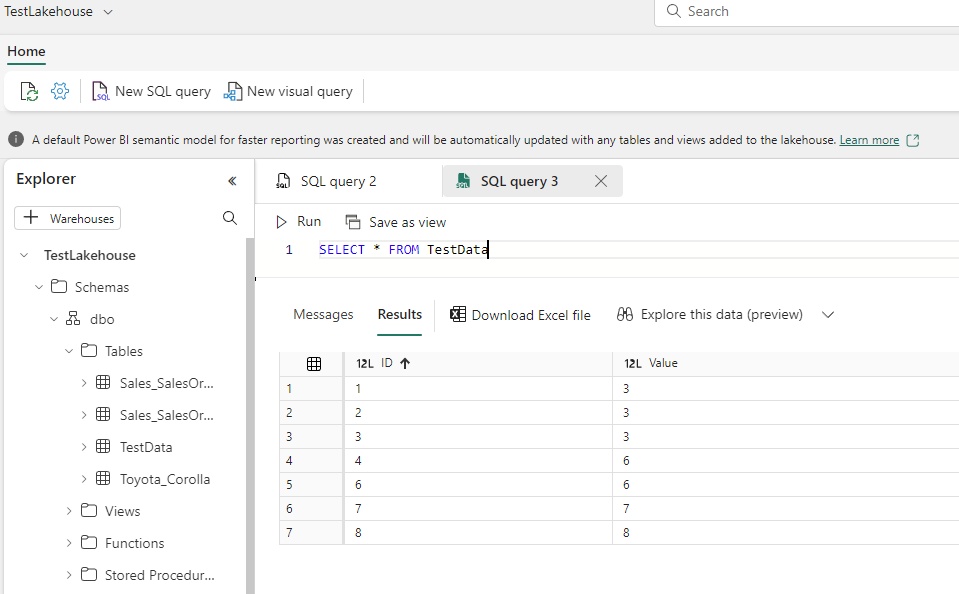This screenshot has height=594, width=959.
Task: Open Explore this data dropdown chevron
Action: [x=828, y=315]
